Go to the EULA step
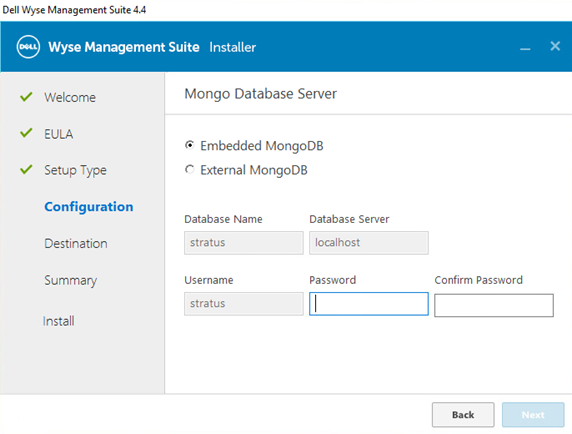The width and height of the screenshot is (572, 434). 59,134
